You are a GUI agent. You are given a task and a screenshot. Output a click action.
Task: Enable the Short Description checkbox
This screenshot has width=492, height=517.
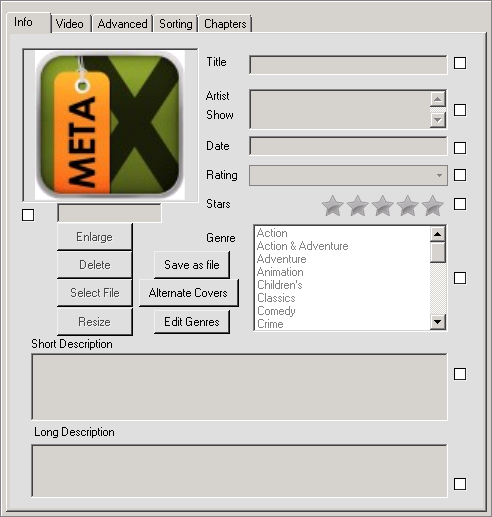click(x=460, y=374)
